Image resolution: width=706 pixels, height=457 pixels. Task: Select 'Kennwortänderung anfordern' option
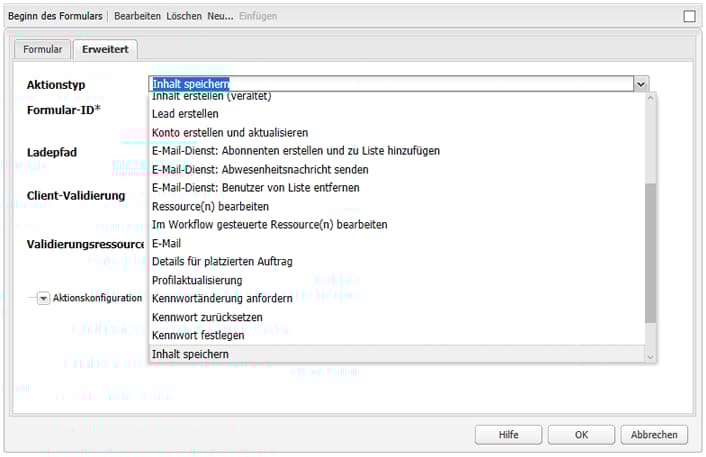(397, 299)
